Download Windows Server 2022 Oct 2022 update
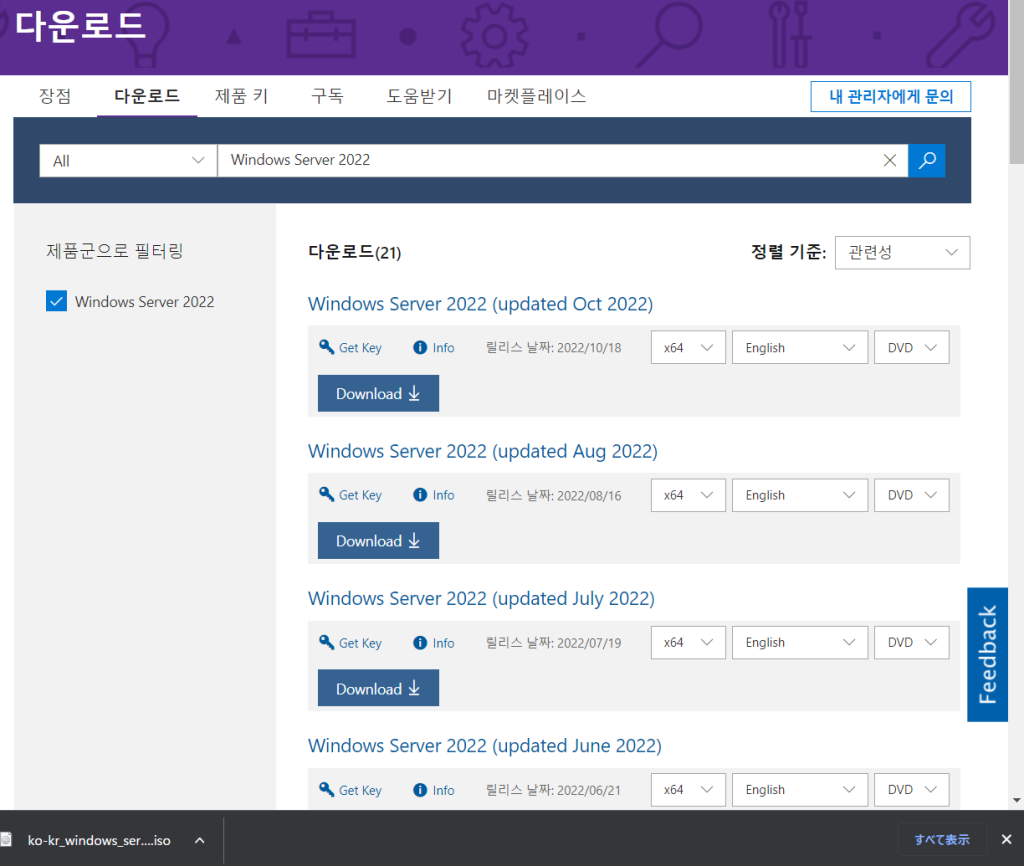1024x866 pixels. (x=378, y=394)
